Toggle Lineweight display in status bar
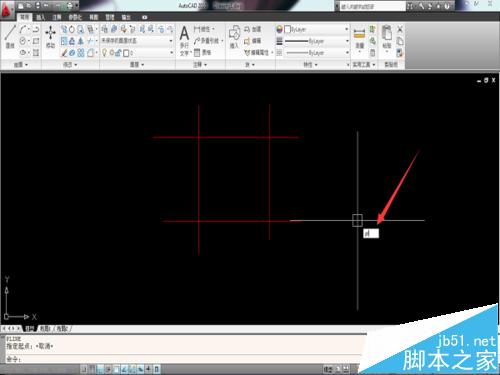This screenshot has width=500, height=375. [x=148, y=369]
